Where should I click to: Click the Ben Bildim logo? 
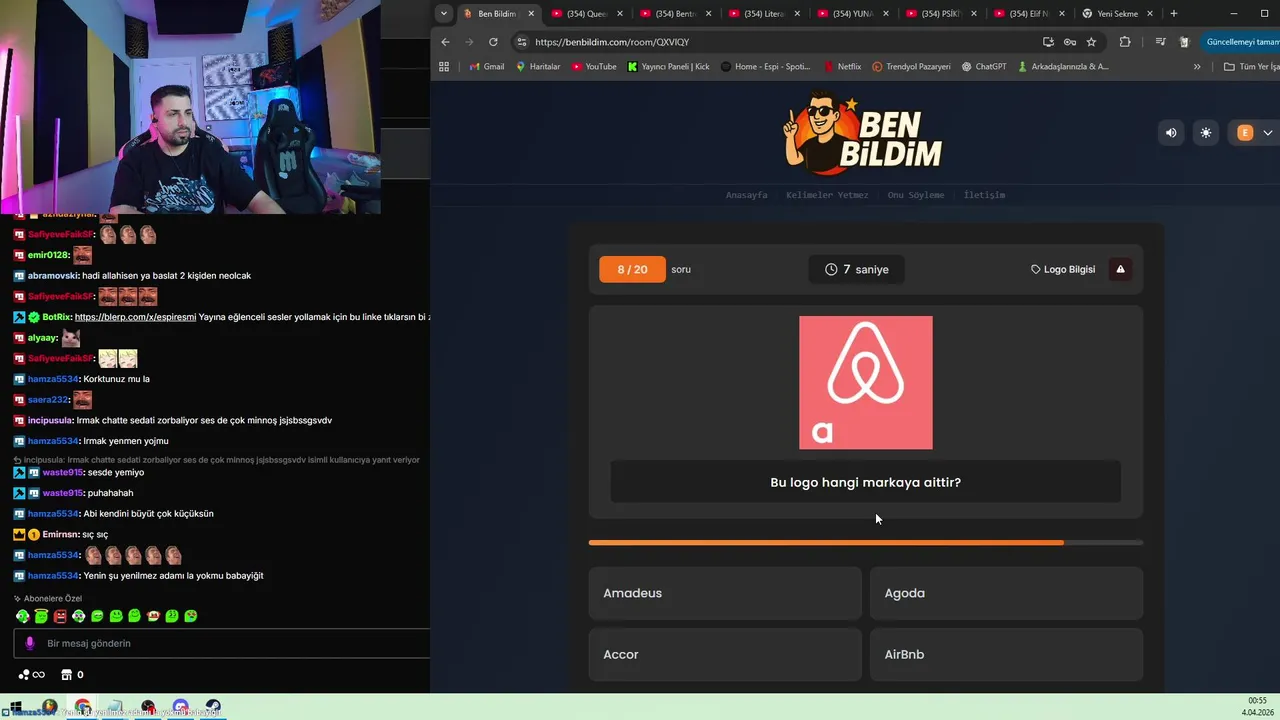[864, 133]
